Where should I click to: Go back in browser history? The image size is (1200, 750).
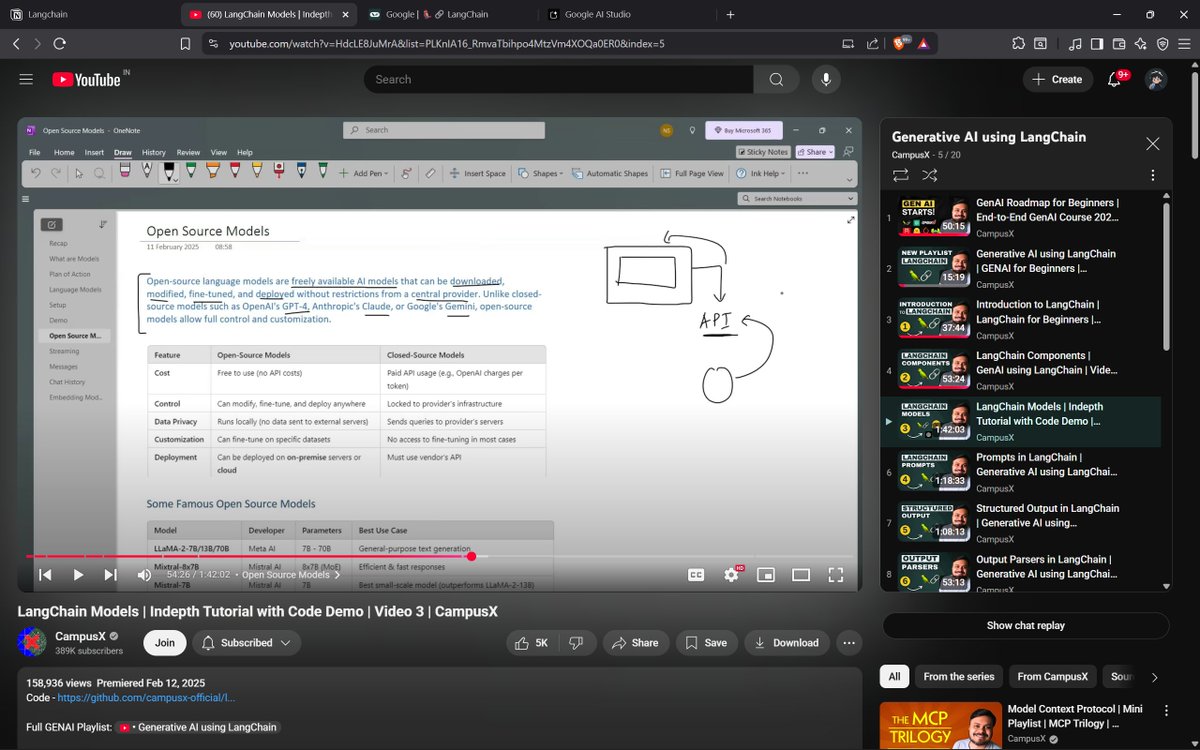[x=15, y=44]
